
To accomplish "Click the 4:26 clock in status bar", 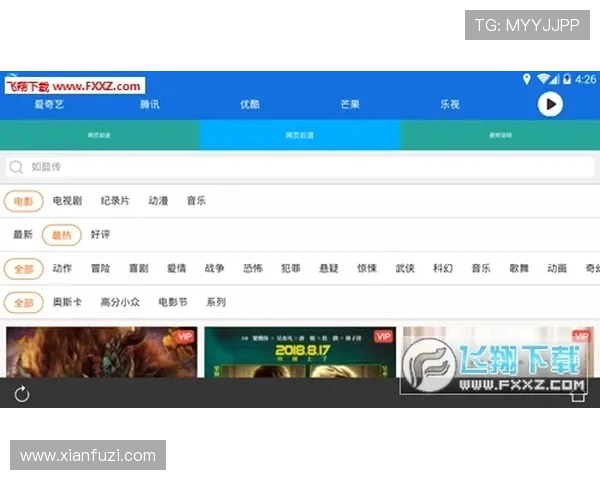I will click(585, 79).
